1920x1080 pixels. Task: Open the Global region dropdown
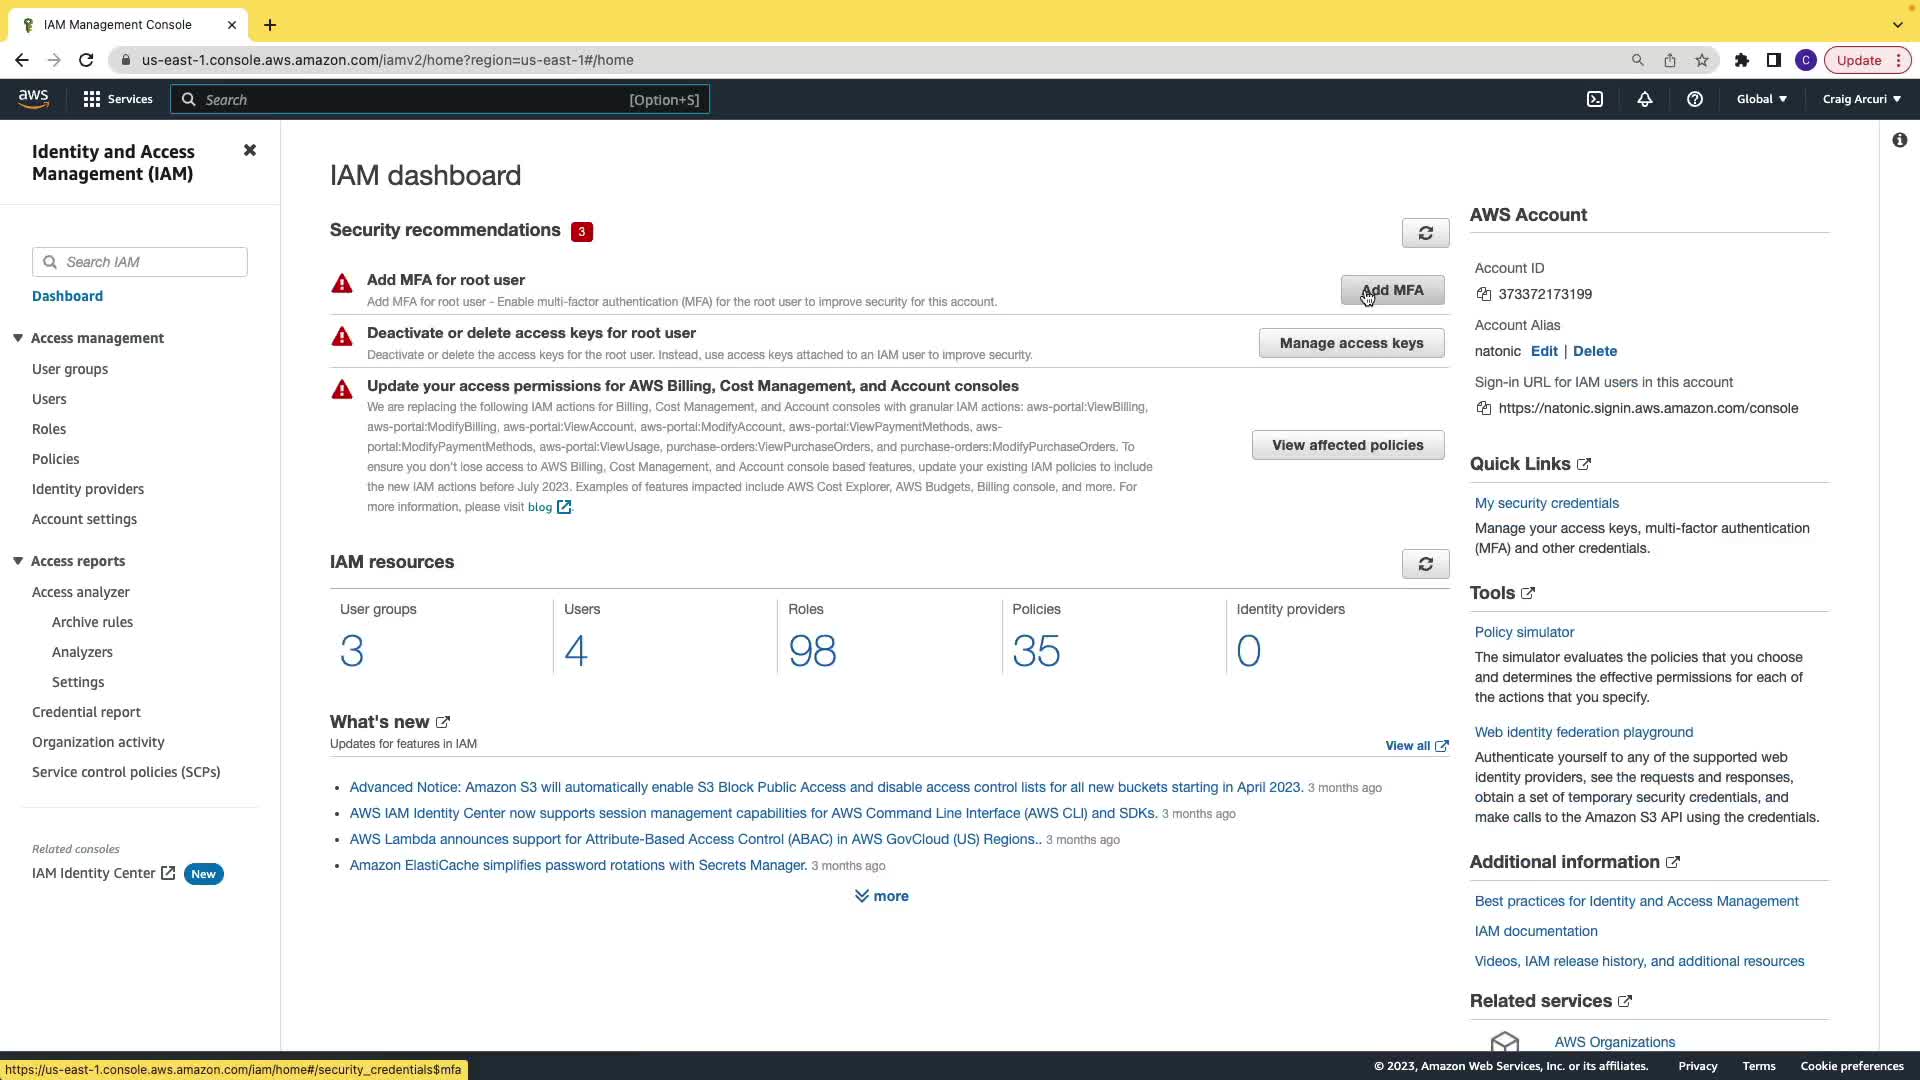coord(1761,99)
